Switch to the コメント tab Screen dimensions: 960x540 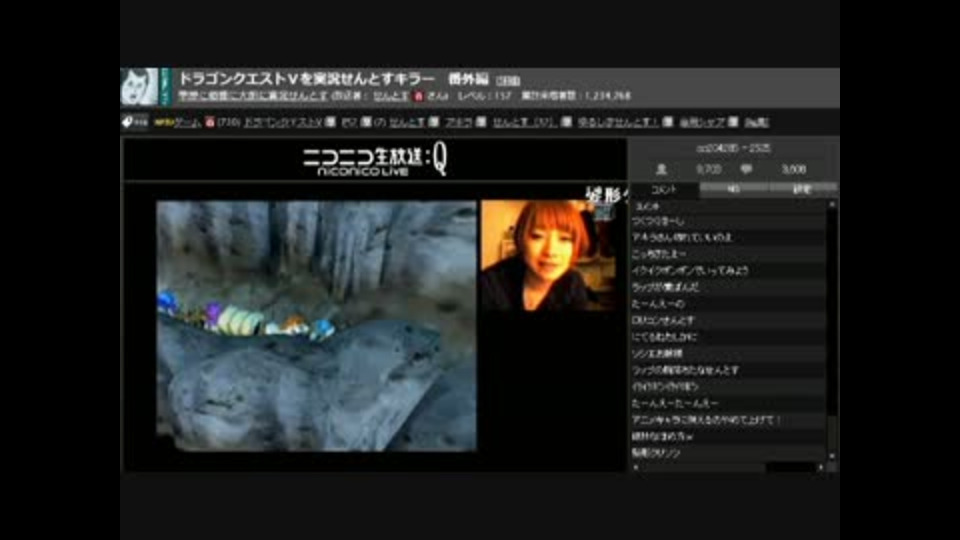click(664, 190)
